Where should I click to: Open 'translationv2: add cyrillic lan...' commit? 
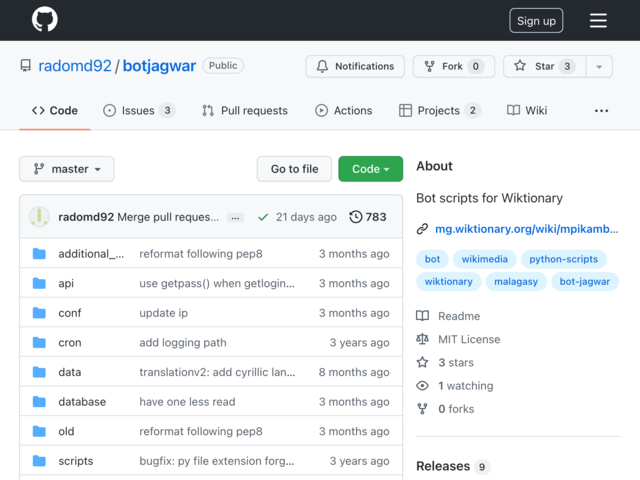[x=217, y=372]
